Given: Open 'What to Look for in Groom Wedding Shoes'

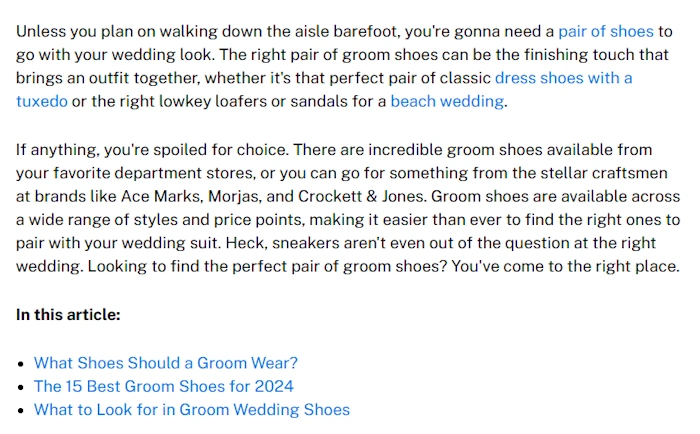Looking at the screenshot, I should (x=192, y=409).
